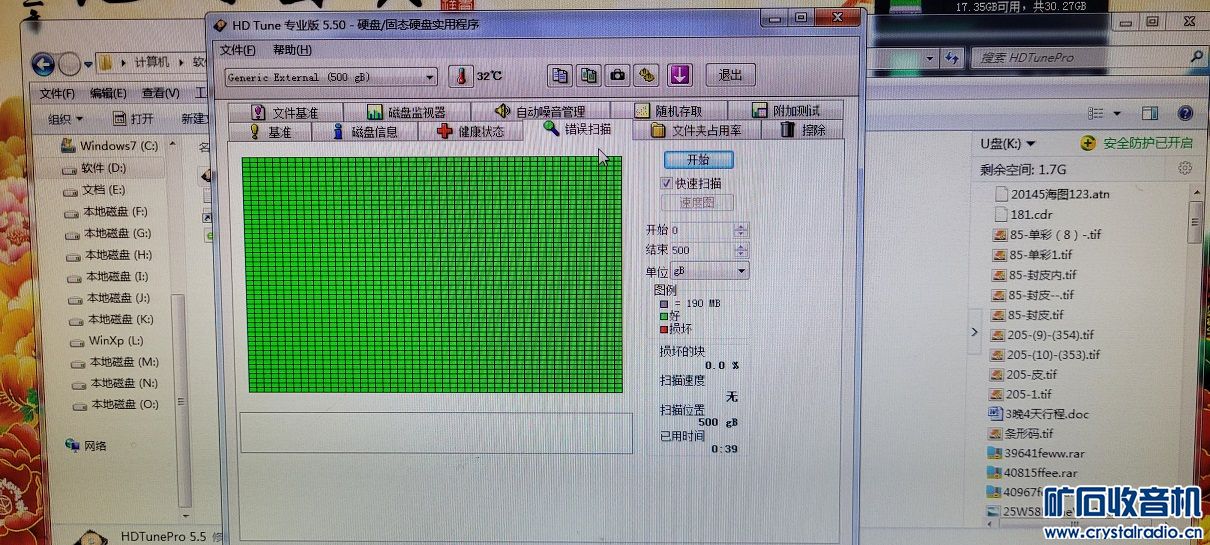Image resolution: width=1210 pixels, height=545 pixels.
Task: Collapse U盘 side panel chevron
Action: (975, 332)
